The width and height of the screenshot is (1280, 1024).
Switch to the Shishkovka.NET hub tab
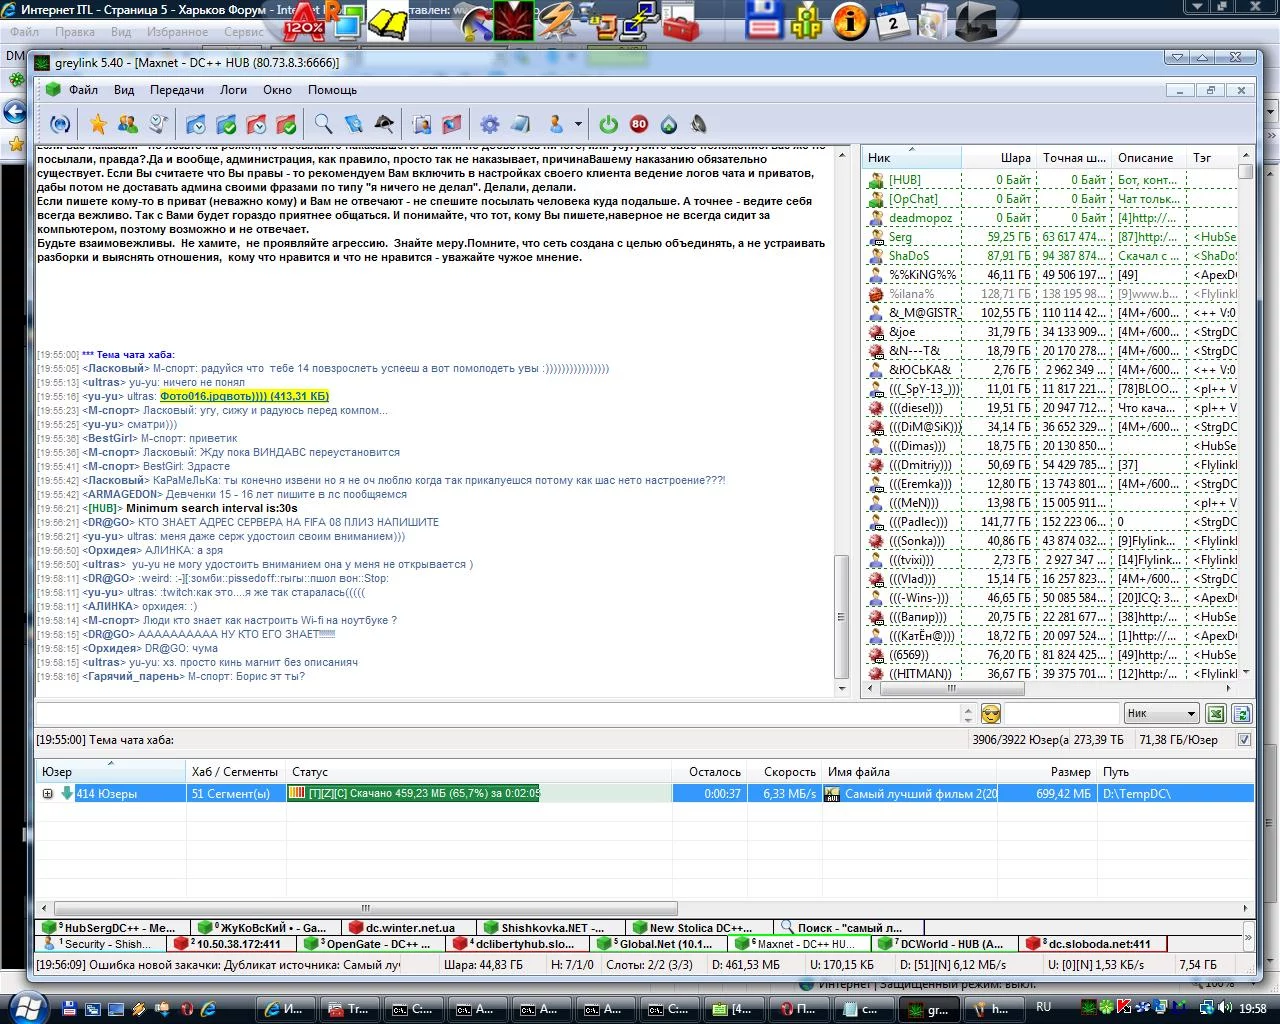click(551, 927)
